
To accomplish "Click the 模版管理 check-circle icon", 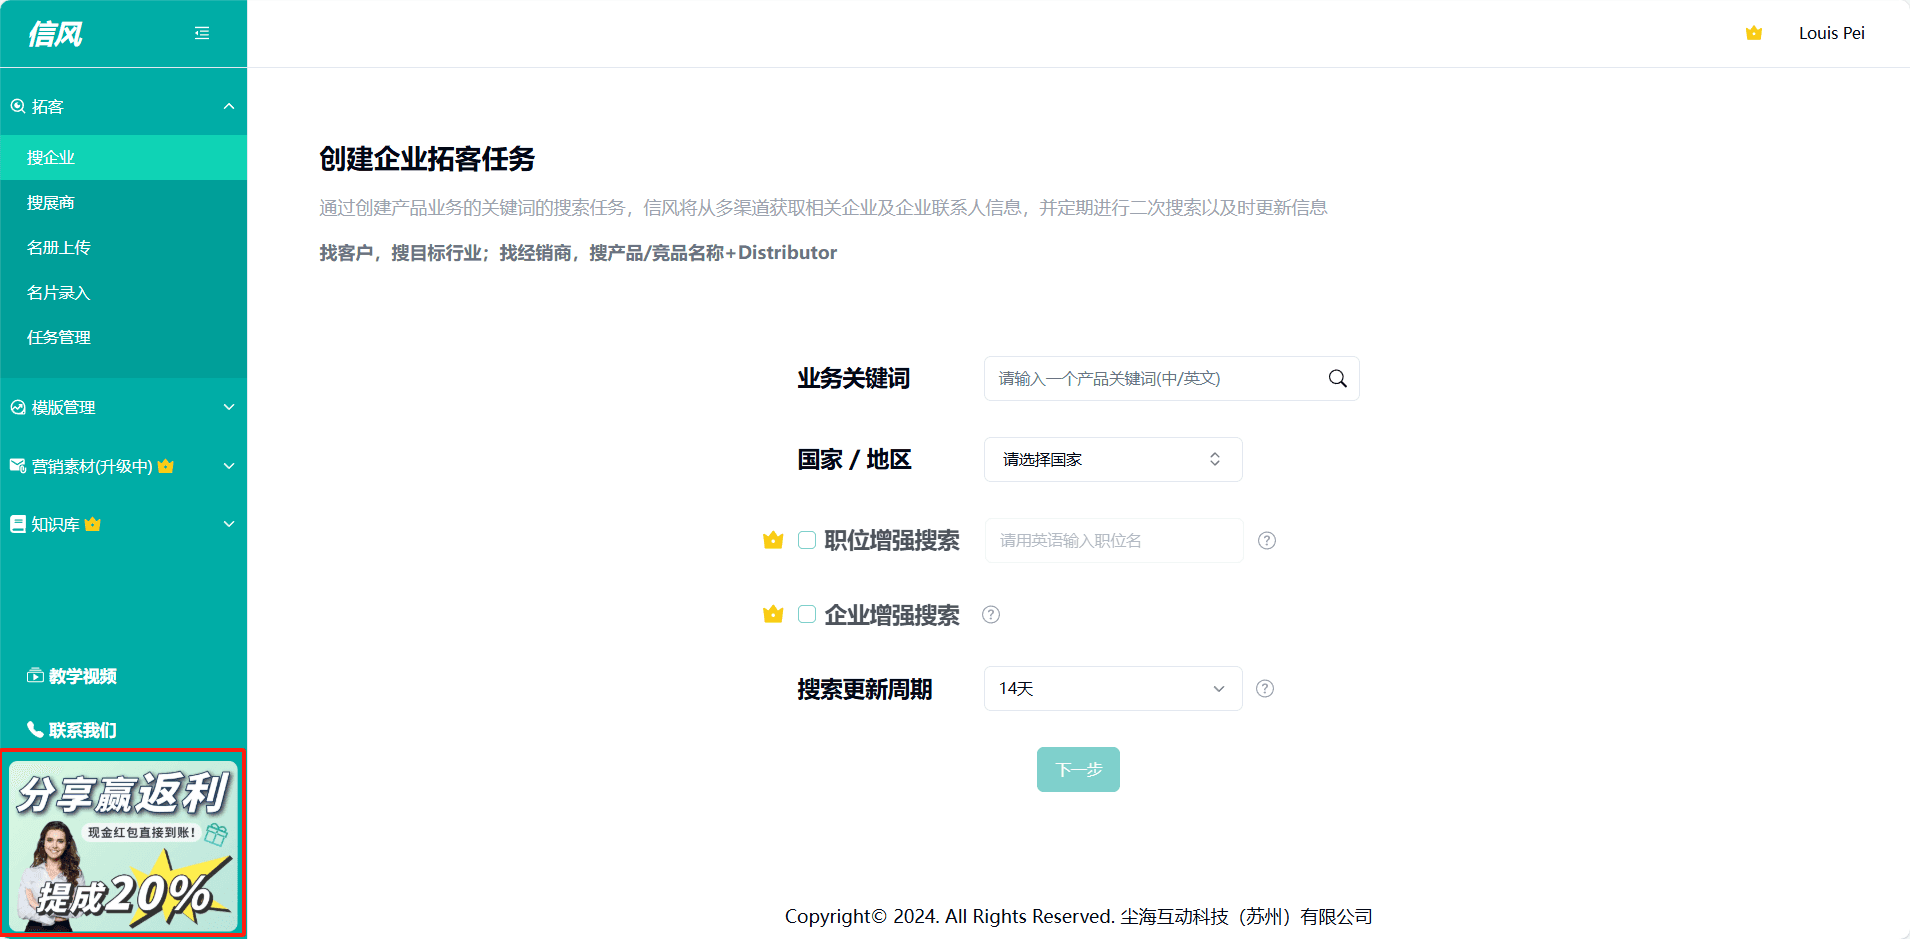I will (x=18, y=407).
